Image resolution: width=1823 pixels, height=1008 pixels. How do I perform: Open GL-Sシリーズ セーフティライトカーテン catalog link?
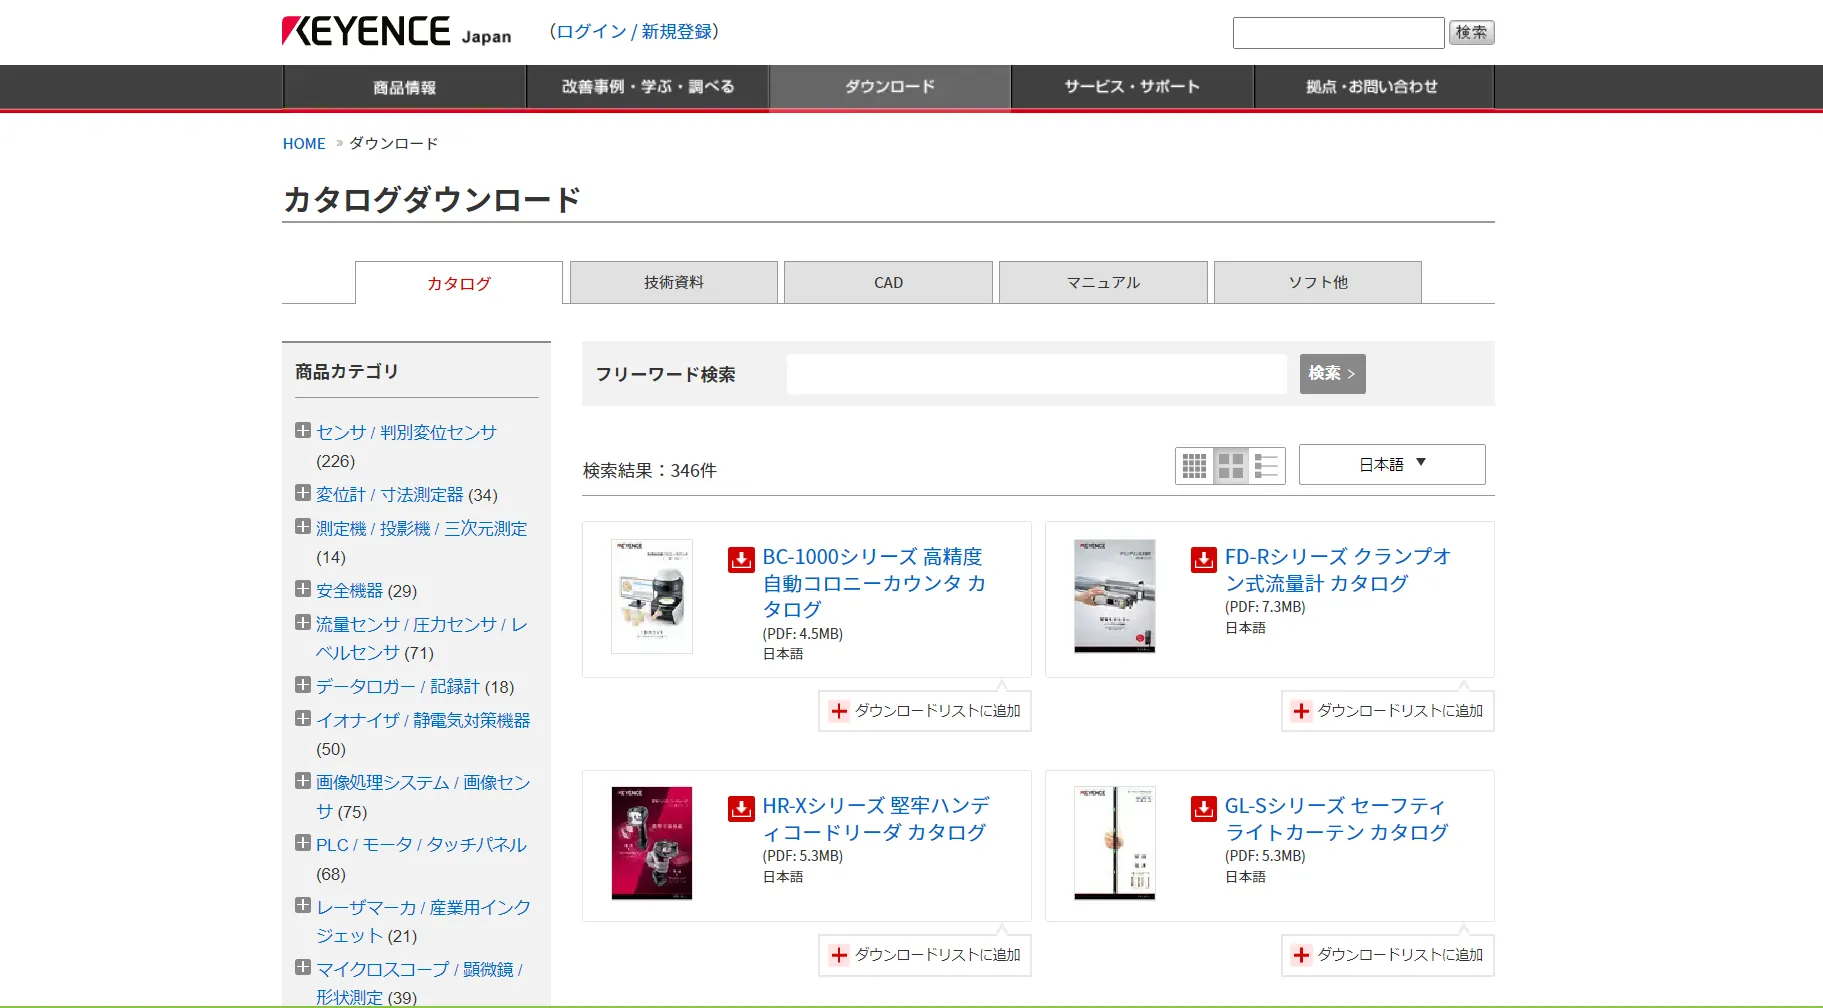(1336, 819)
